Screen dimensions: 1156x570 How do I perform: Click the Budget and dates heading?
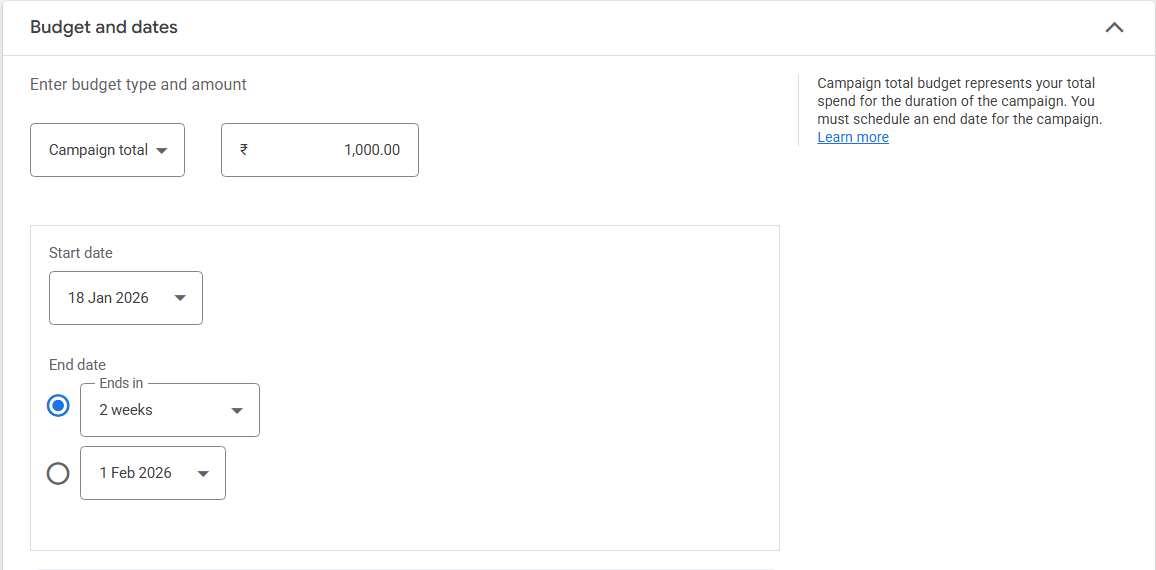pos(104,27)
